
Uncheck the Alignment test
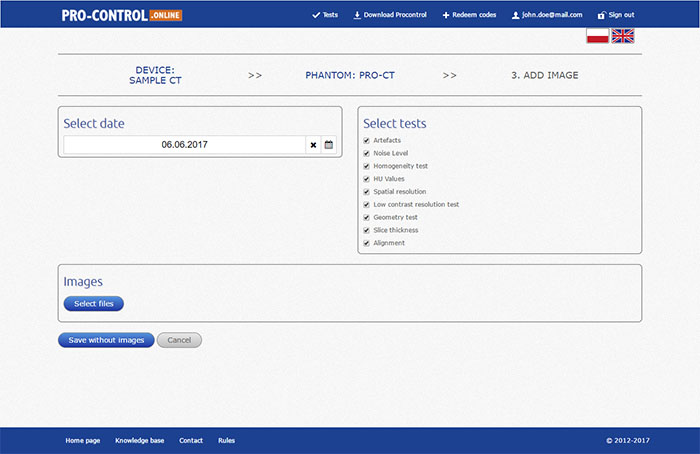[367, 243]
